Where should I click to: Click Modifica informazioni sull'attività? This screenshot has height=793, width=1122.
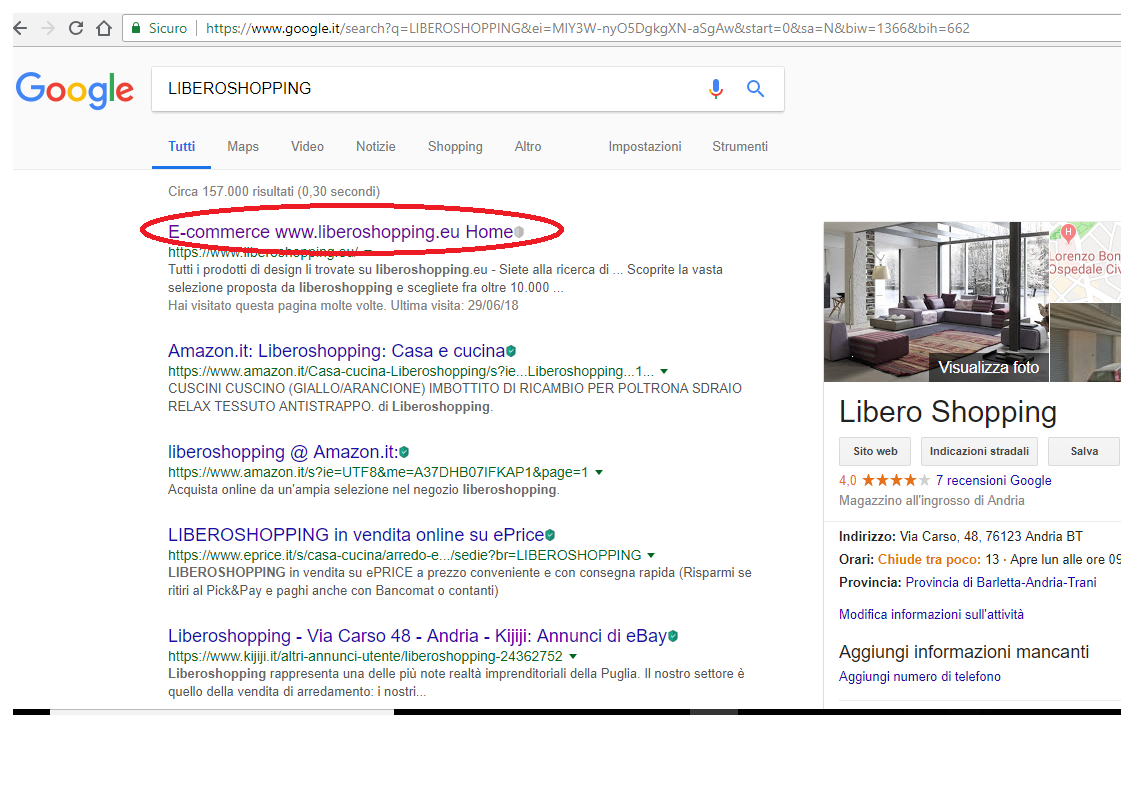point(931,614)
